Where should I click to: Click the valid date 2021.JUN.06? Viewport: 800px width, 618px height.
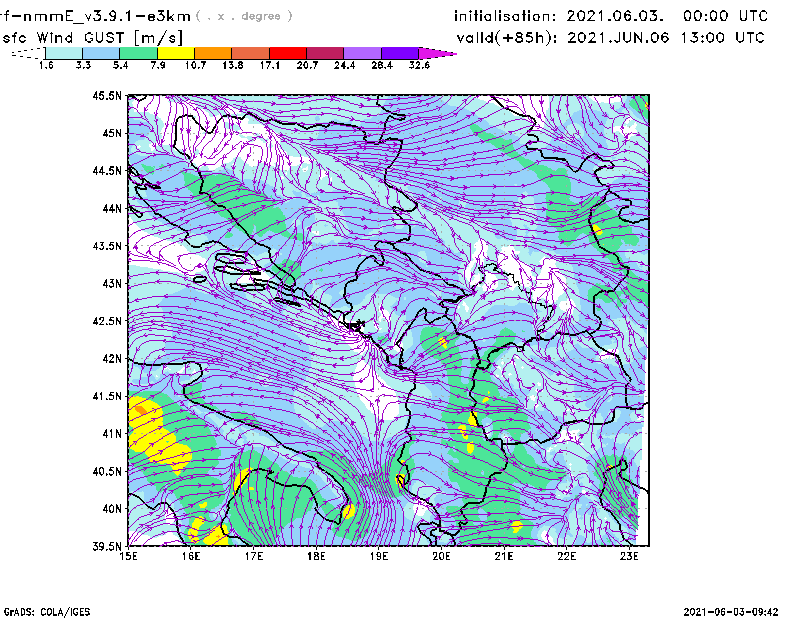(x=618, y=38)
